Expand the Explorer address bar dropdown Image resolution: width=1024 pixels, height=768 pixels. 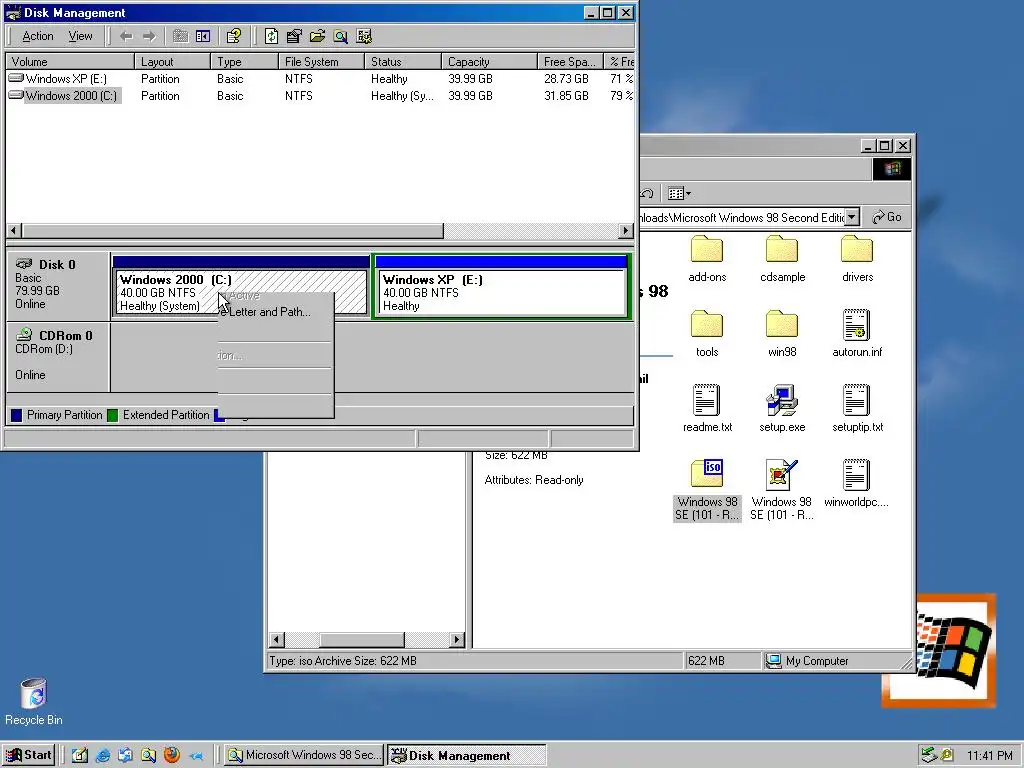pyautogui.click(x=852, y=217)
